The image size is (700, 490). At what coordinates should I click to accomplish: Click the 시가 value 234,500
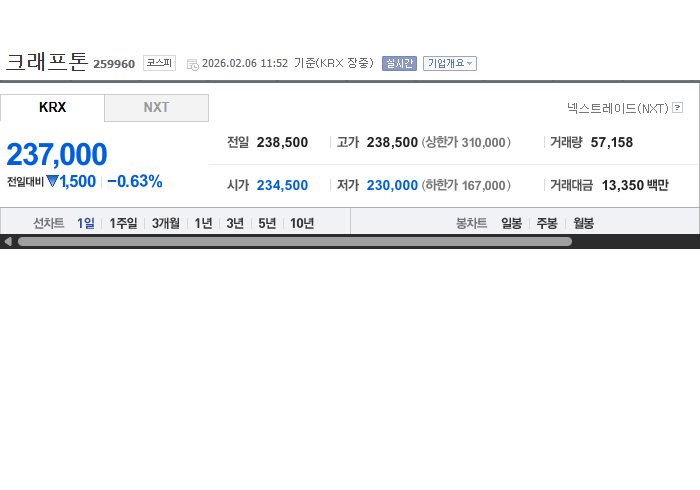click(282, 185)
